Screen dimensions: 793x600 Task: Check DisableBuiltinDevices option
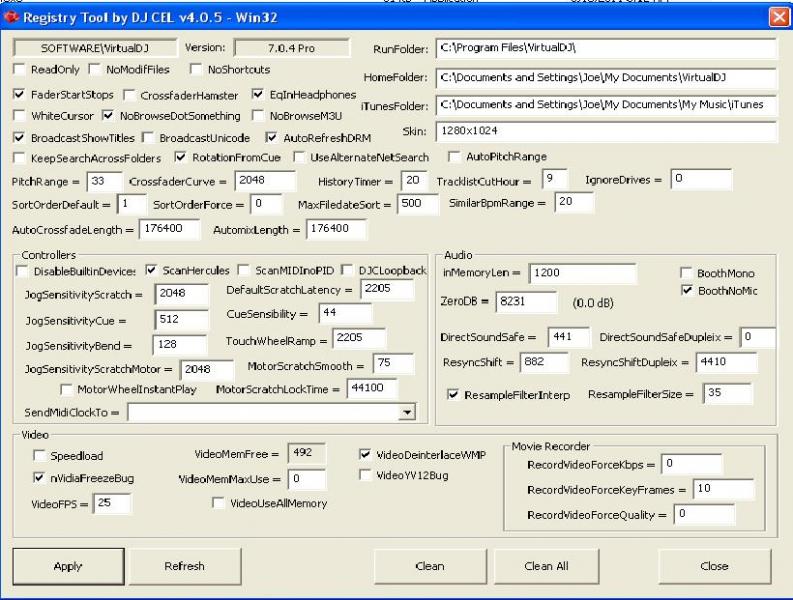point(22,271)
